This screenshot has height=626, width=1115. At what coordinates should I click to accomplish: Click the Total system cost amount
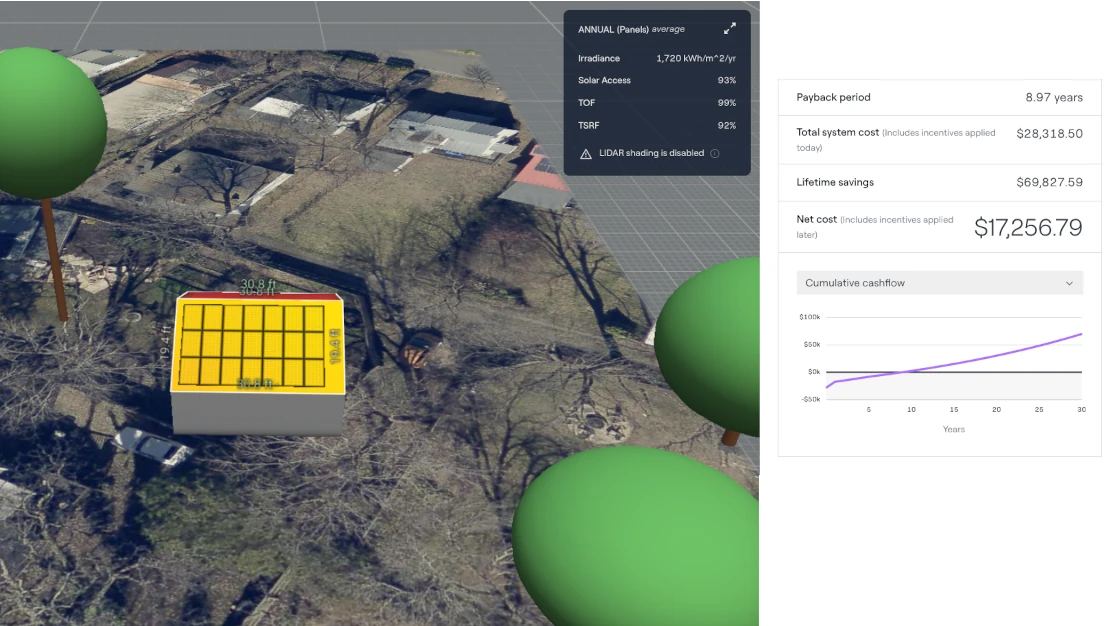click(x=1048, y=133)
